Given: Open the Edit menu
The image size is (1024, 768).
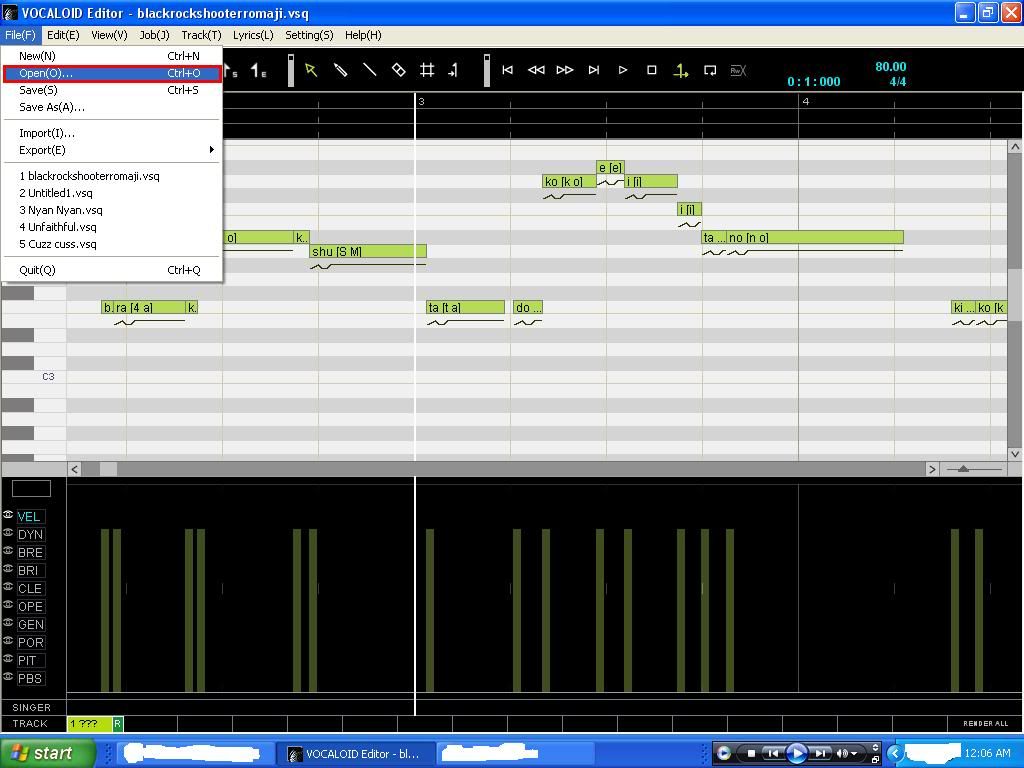Looking at the screenshot, I should pyautogui.click(x=63, y=35).
